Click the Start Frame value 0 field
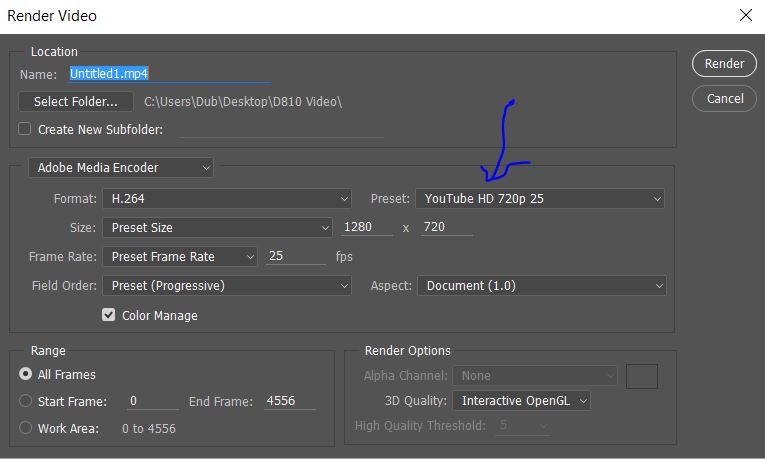 point(153,401)
